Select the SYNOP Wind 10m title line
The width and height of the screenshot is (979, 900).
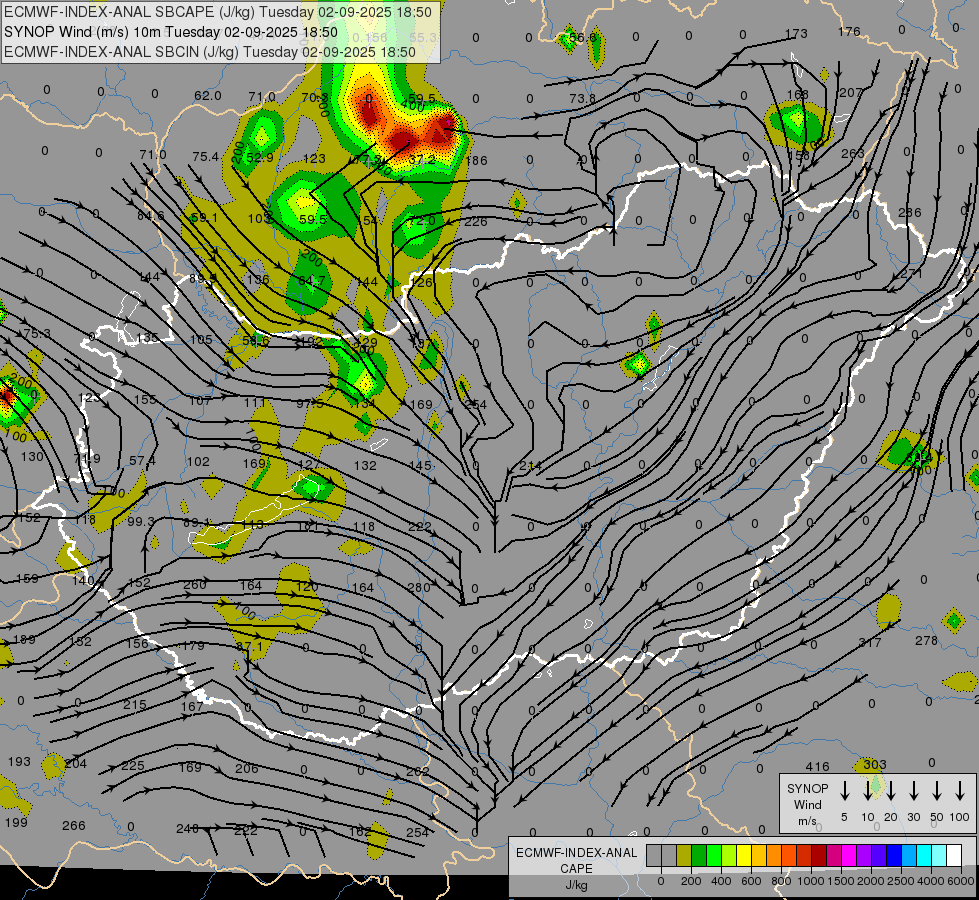pos(170,32)
